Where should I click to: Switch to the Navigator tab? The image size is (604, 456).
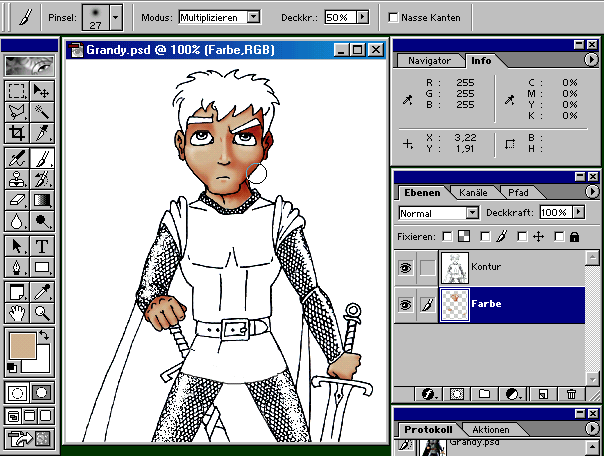[x=429, y=61]
